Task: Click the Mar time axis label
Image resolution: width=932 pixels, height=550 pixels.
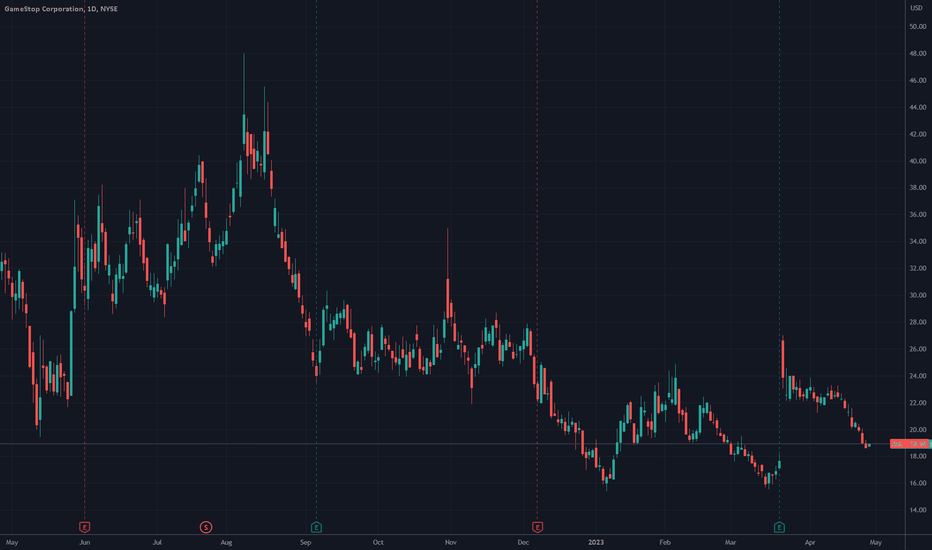Action: pos(730,542)
